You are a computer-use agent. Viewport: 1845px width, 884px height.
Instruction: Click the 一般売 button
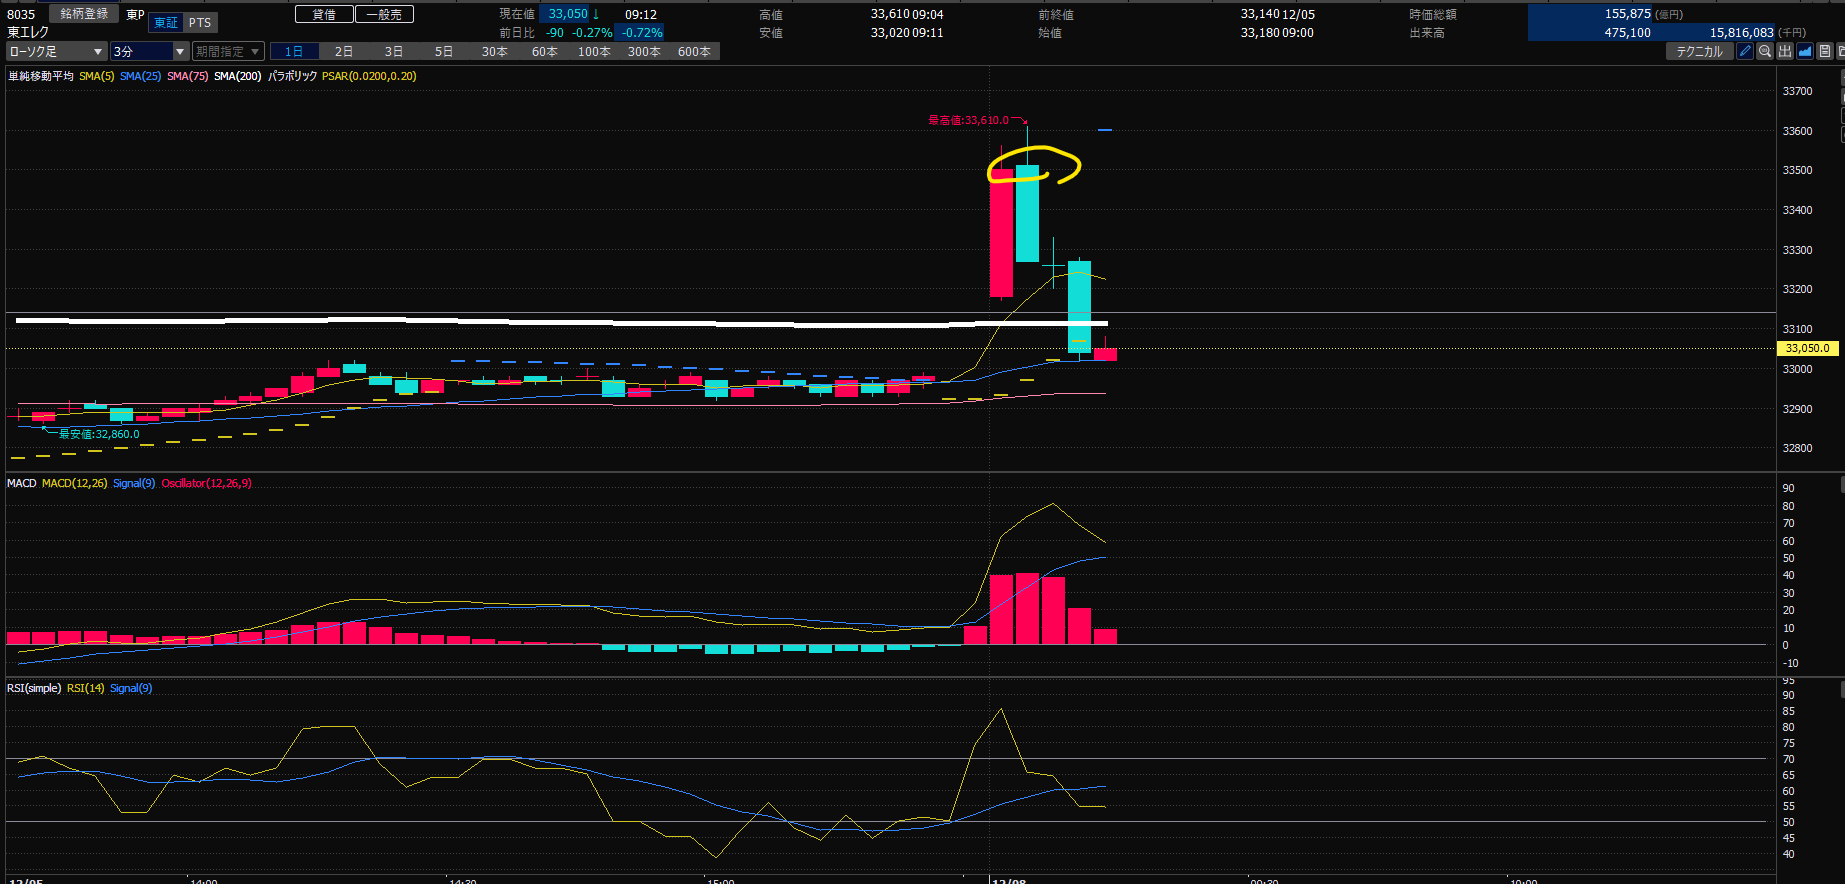pos(384,14)
